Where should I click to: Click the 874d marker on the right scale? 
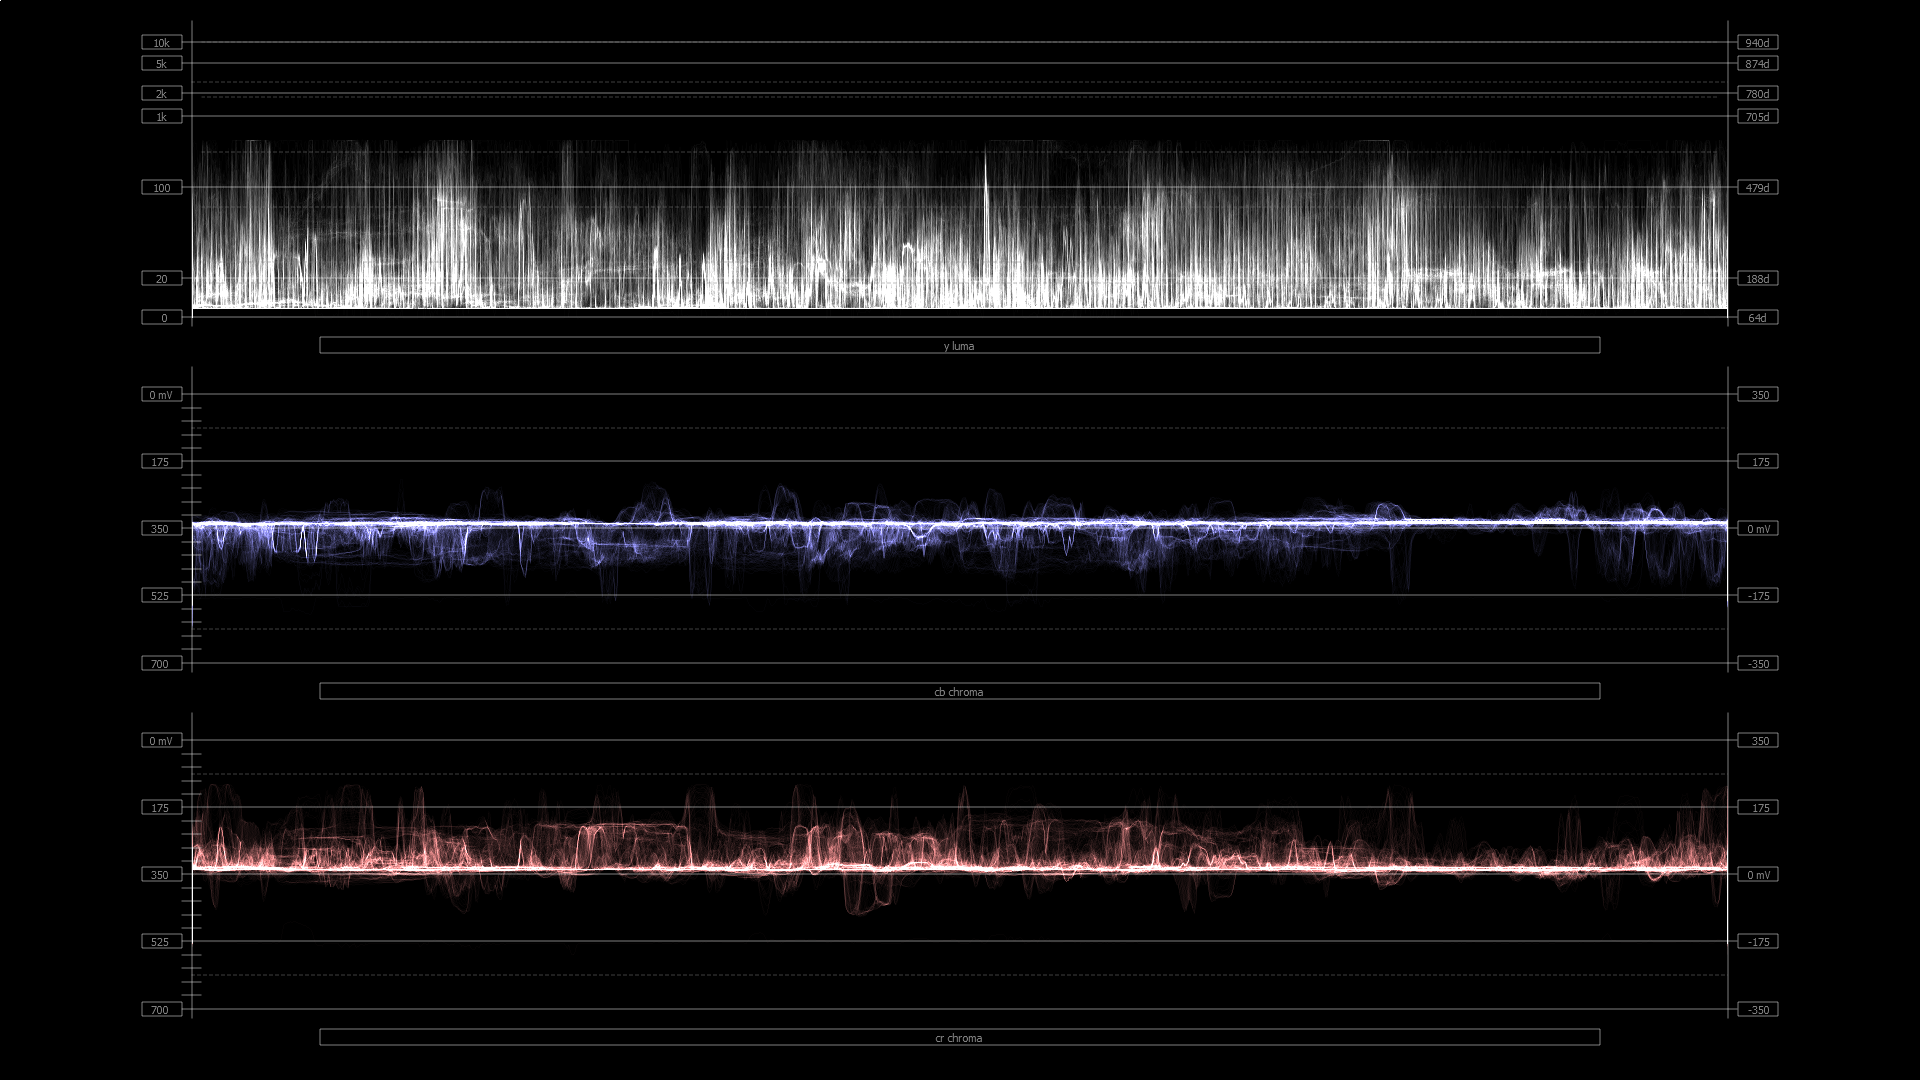pos(1758,63)
